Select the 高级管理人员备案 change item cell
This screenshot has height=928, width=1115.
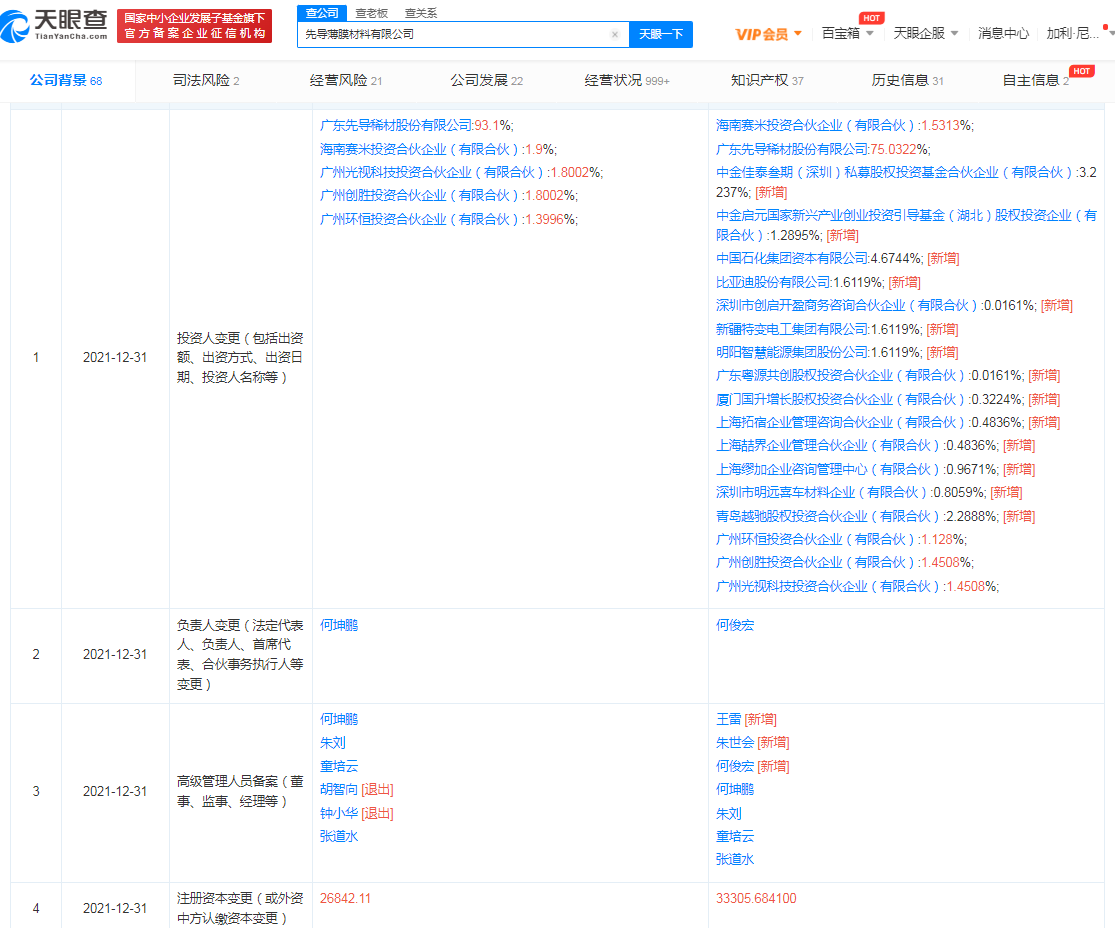point(240,791)
